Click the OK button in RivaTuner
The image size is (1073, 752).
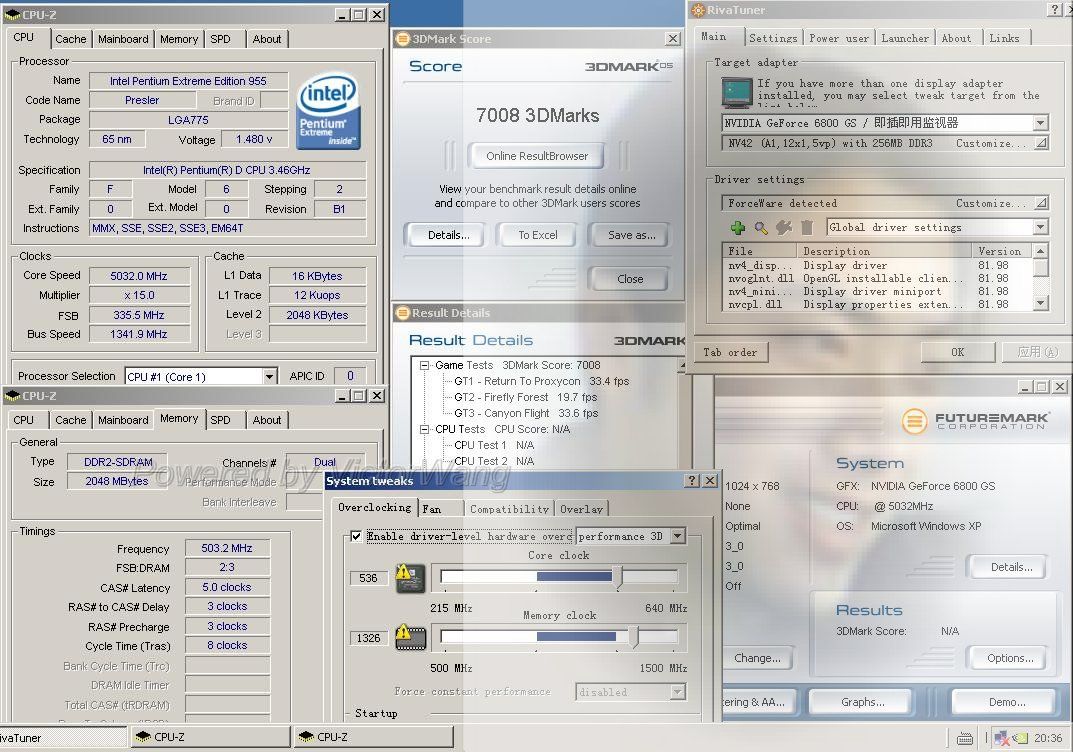point(957,352)
